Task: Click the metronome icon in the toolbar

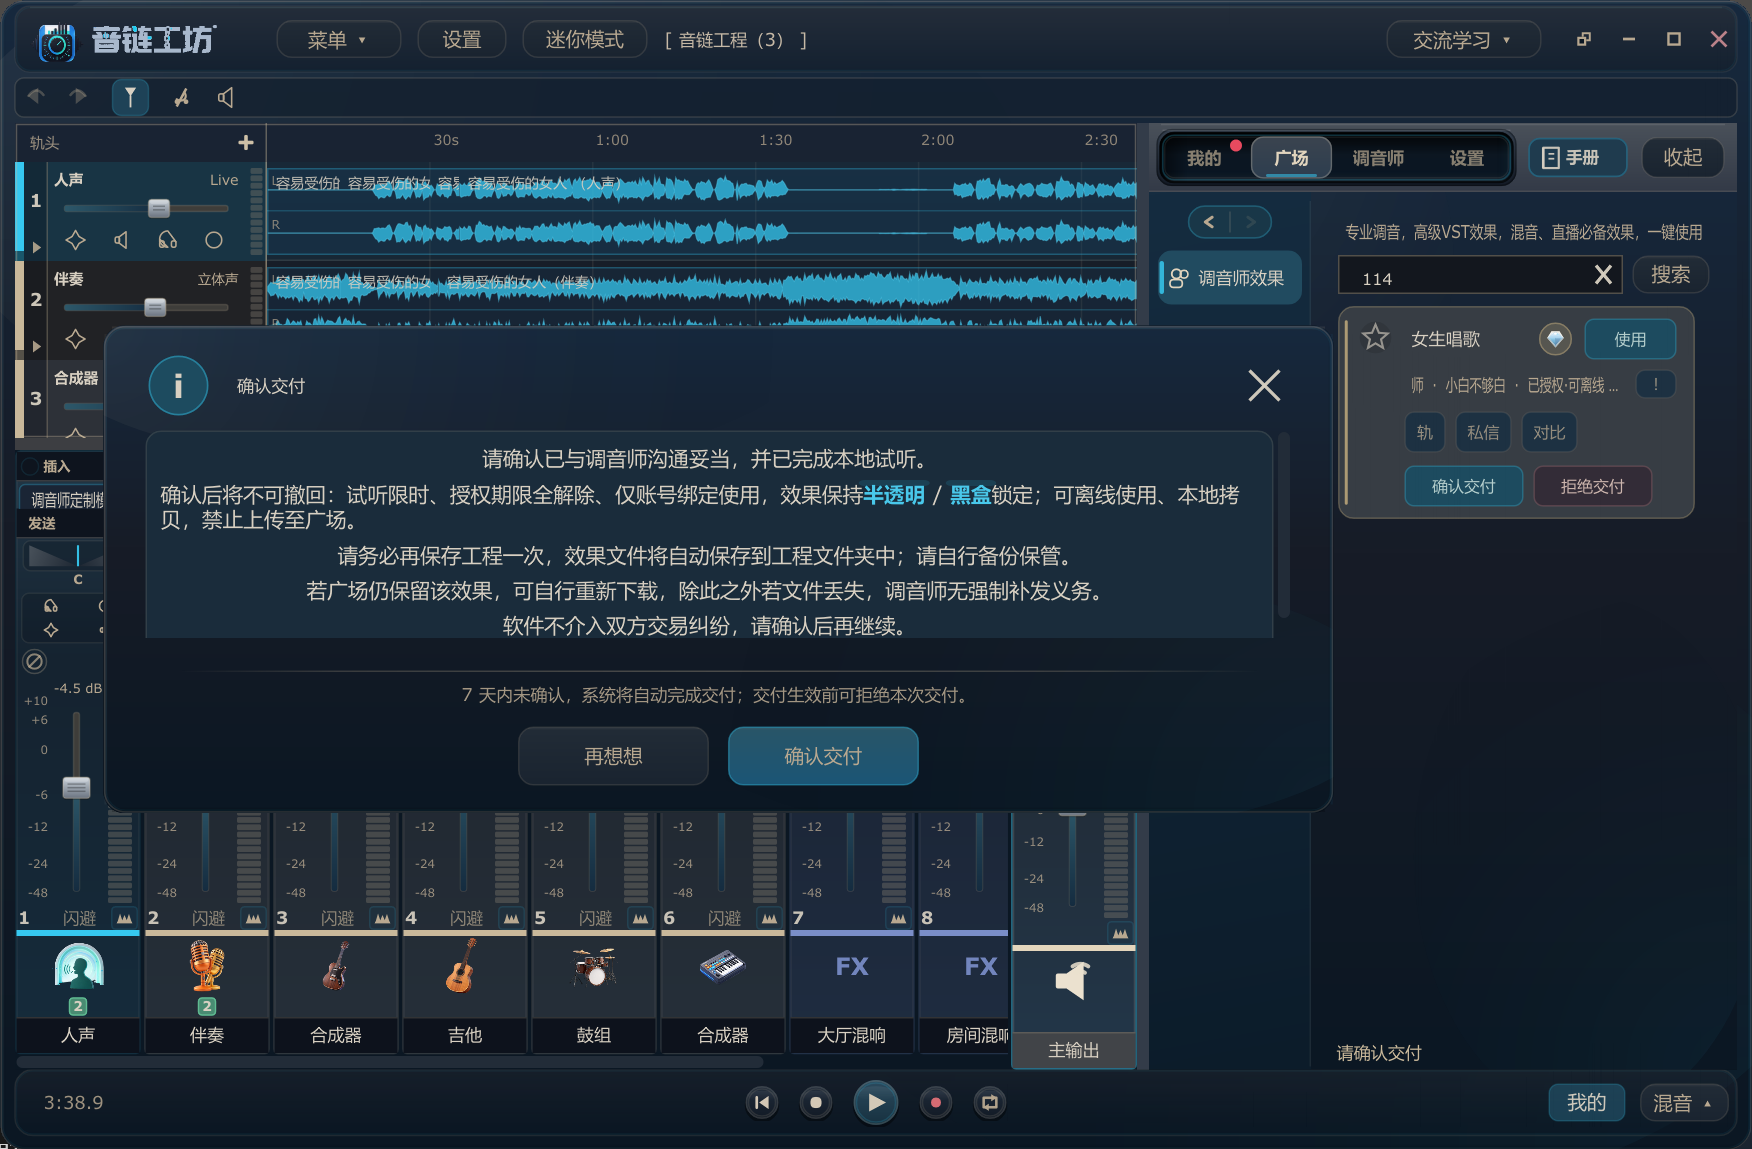Action: coord(181,97)
